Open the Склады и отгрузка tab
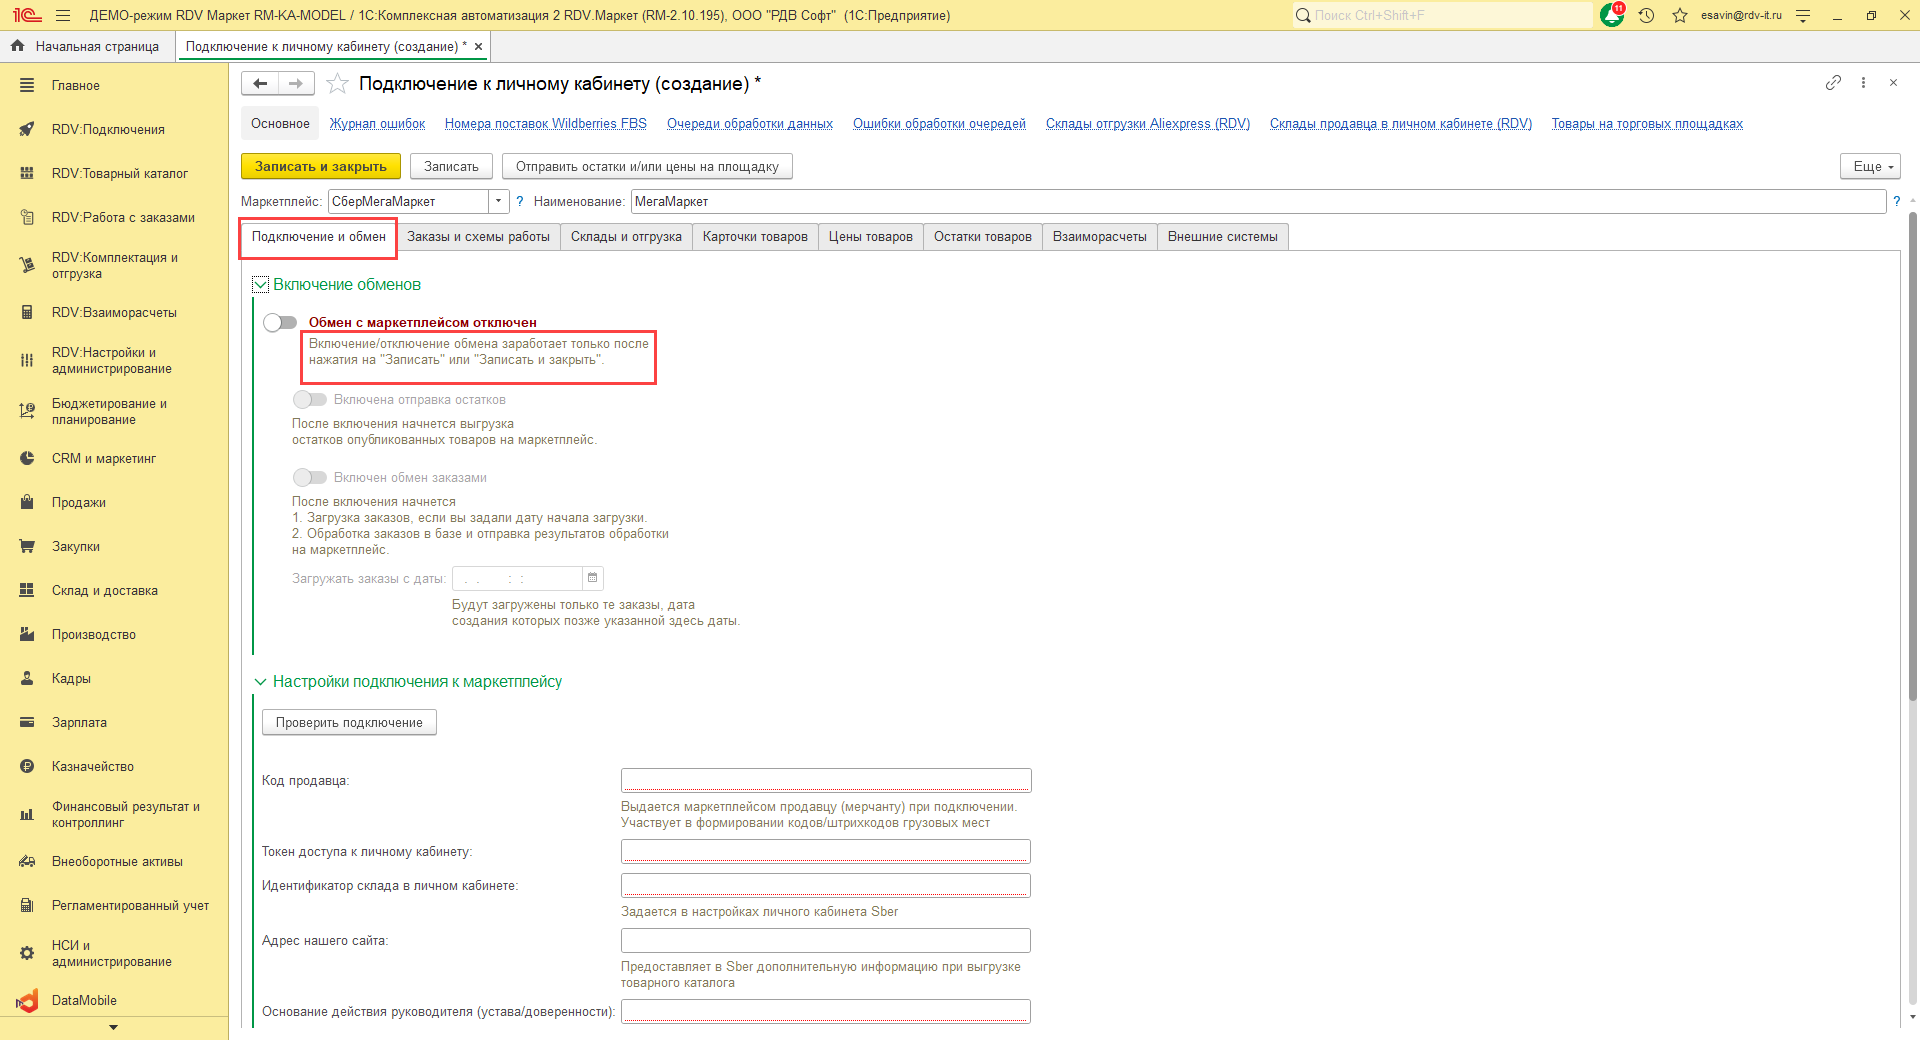This screenshot has width=1920, height=1040. coord(626,237)
